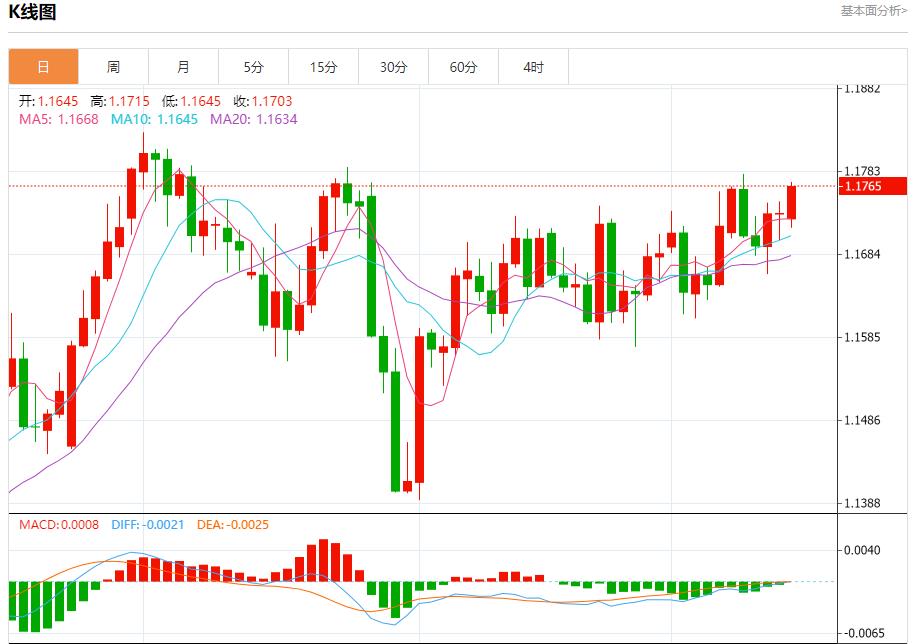Click the DIFF value label

point(150,524)
